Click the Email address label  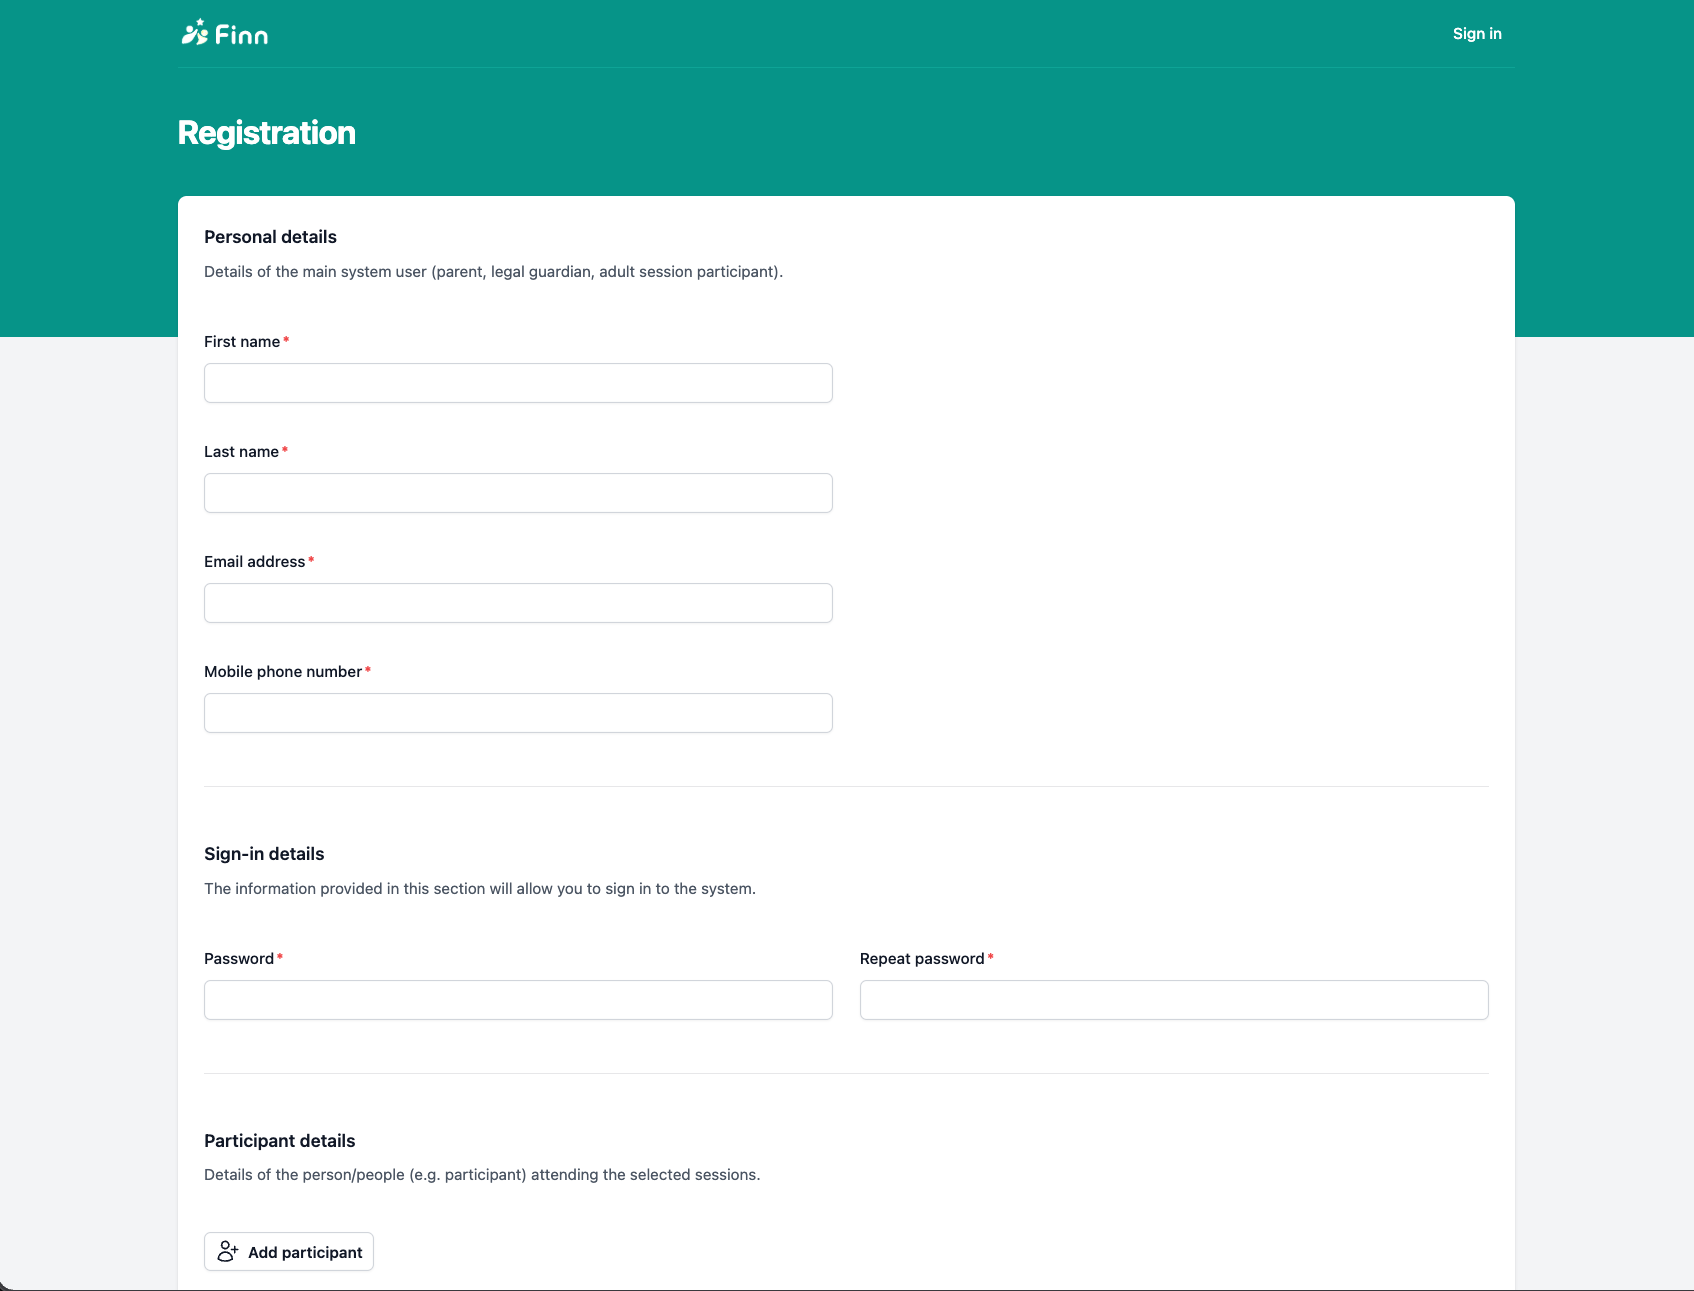255,562
